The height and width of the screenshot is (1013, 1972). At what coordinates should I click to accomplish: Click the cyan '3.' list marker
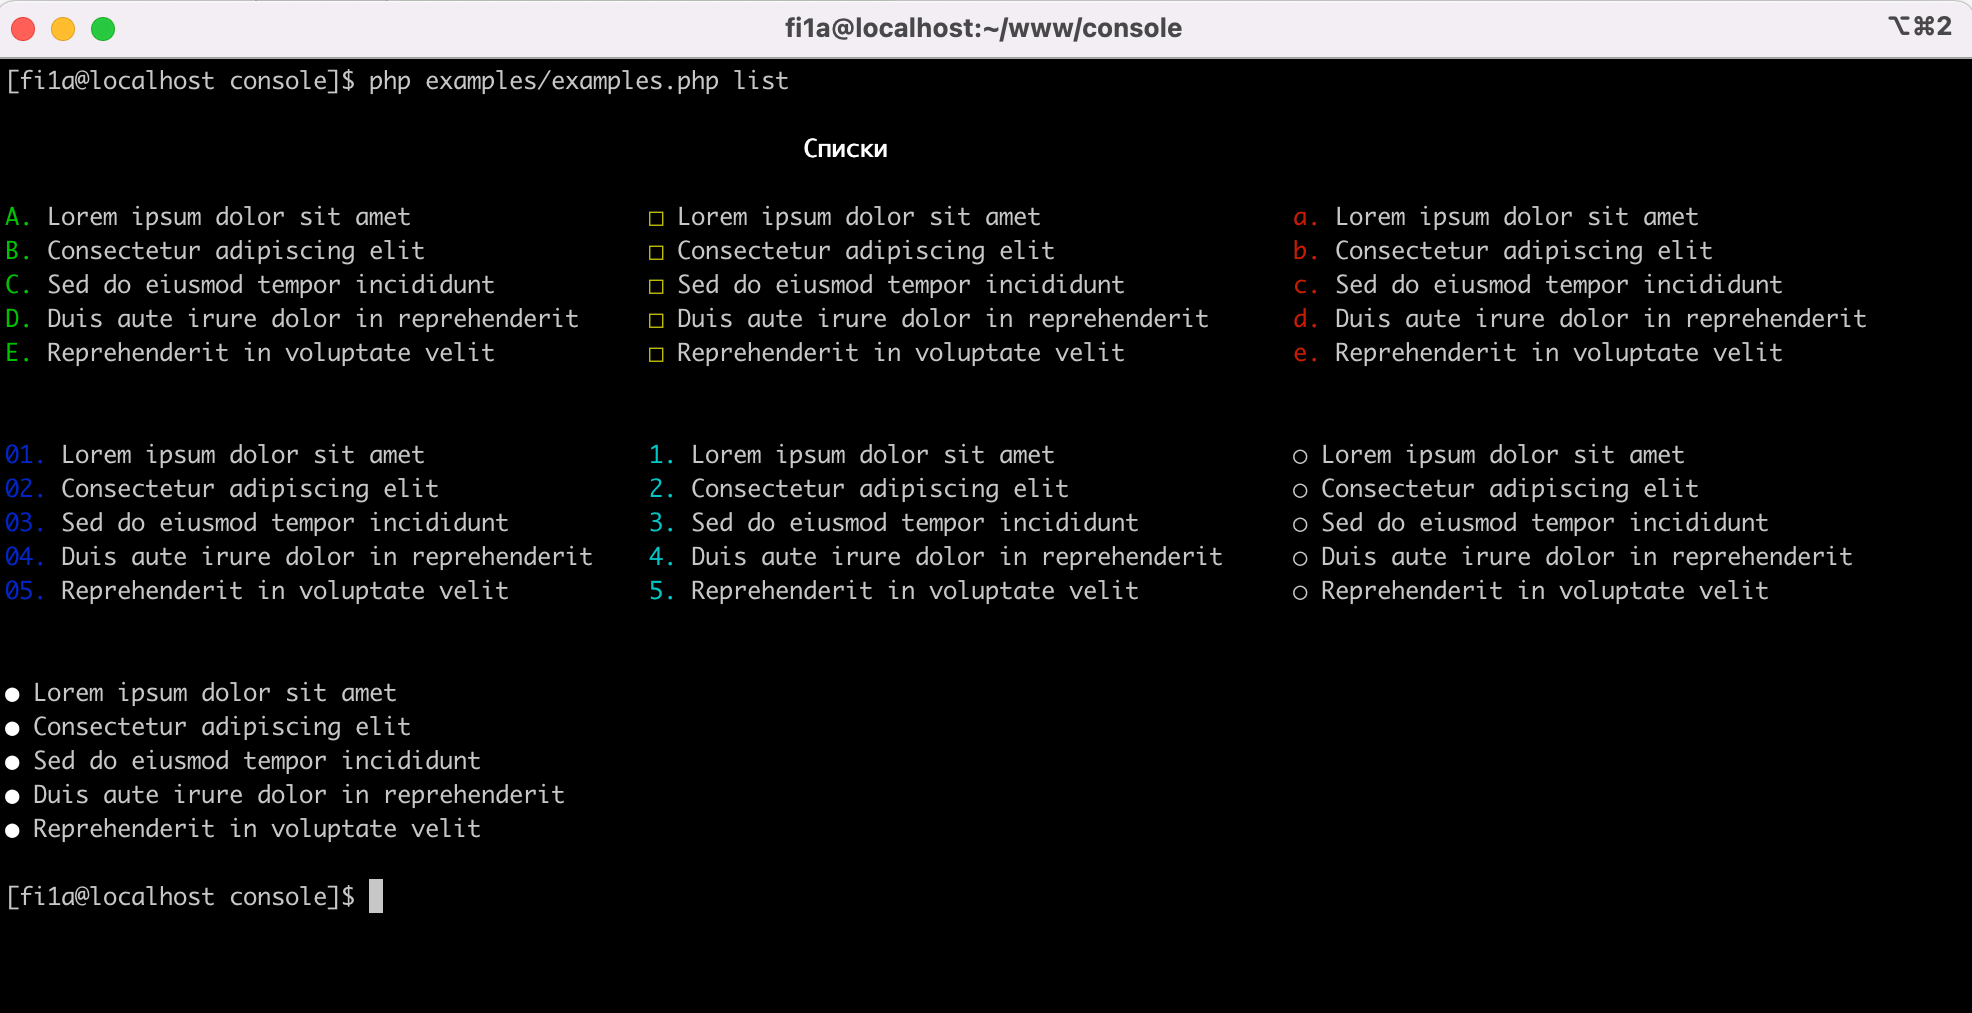(662, 523)
